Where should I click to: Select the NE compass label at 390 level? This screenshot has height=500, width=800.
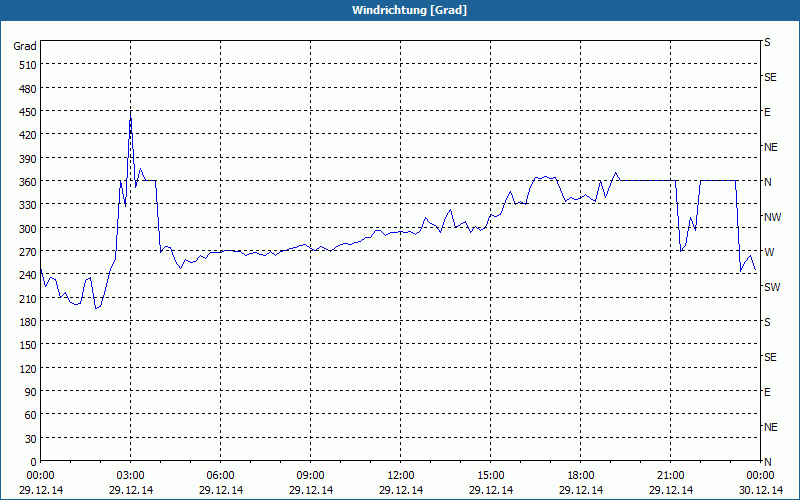click(770, 147)
